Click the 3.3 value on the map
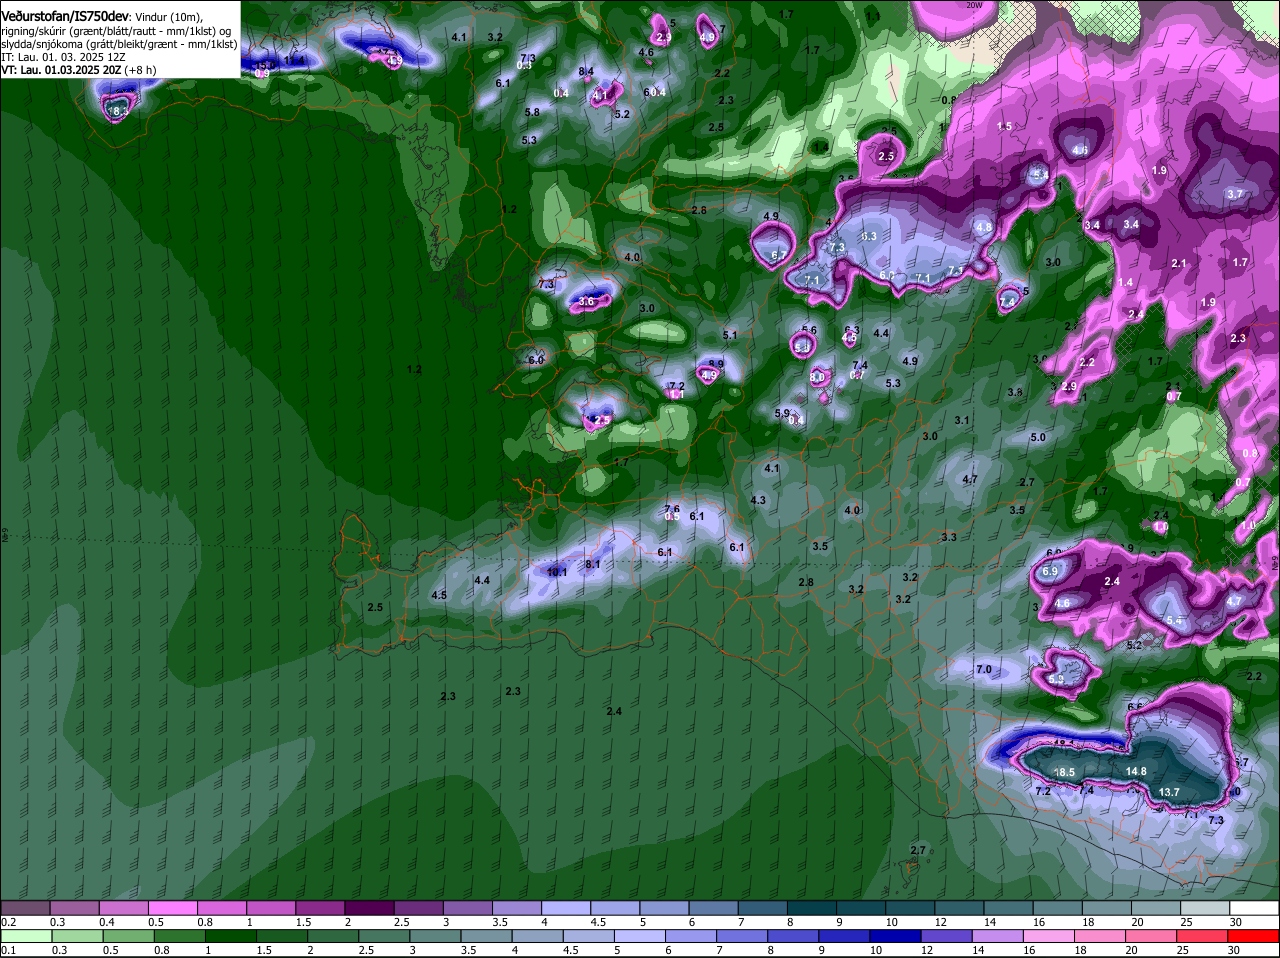Viewport: 1280px width, 958px height. [949, 537]
